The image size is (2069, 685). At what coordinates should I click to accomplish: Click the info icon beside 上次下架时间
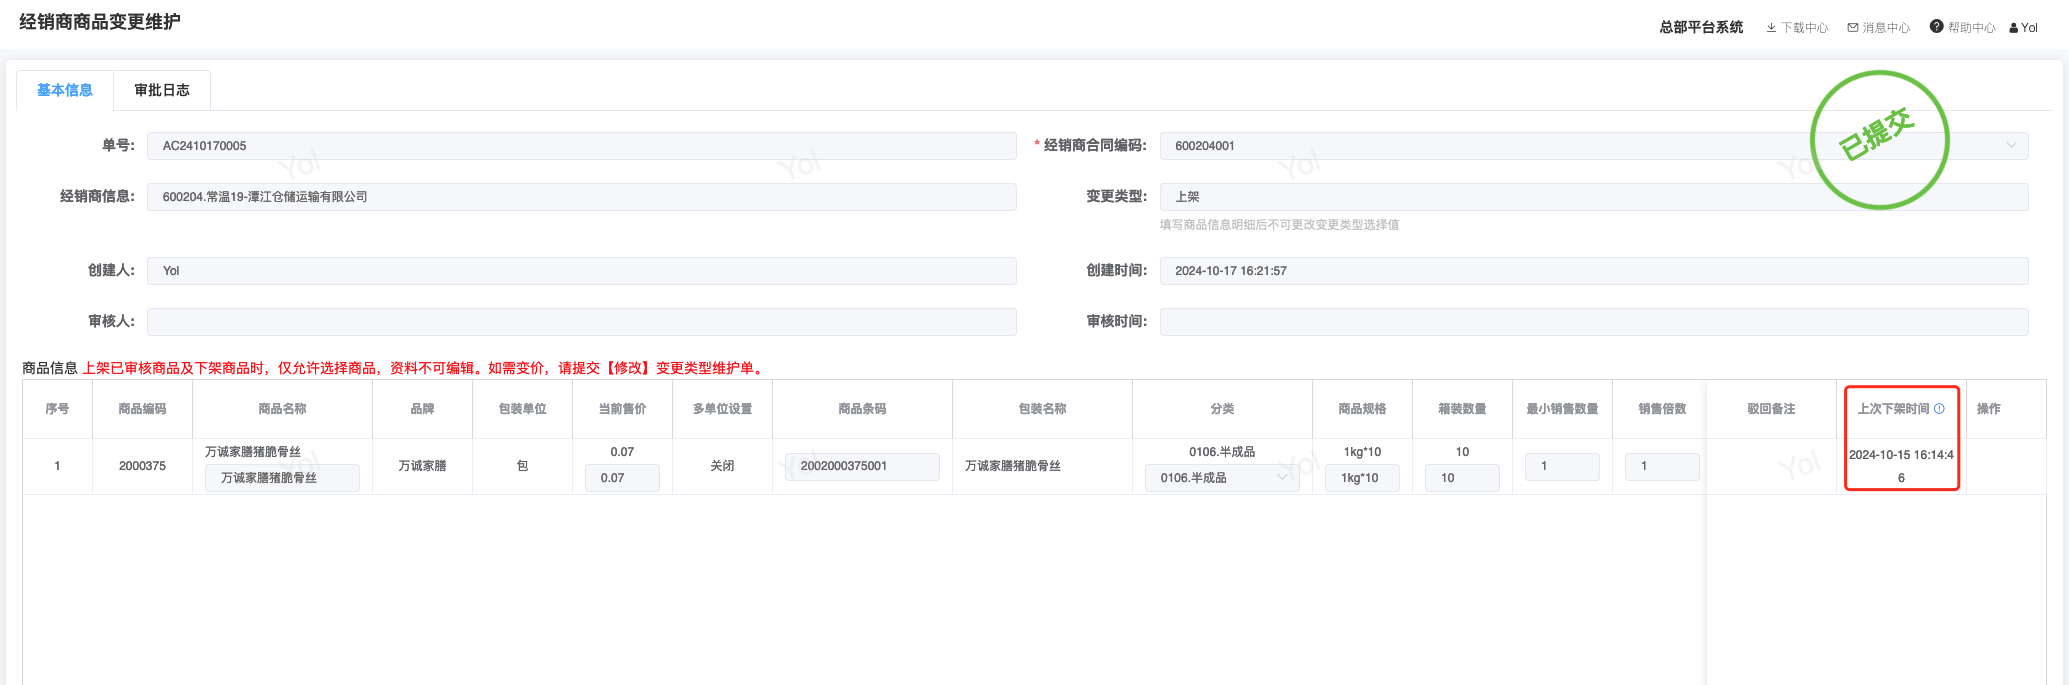tap(1939, 408)
